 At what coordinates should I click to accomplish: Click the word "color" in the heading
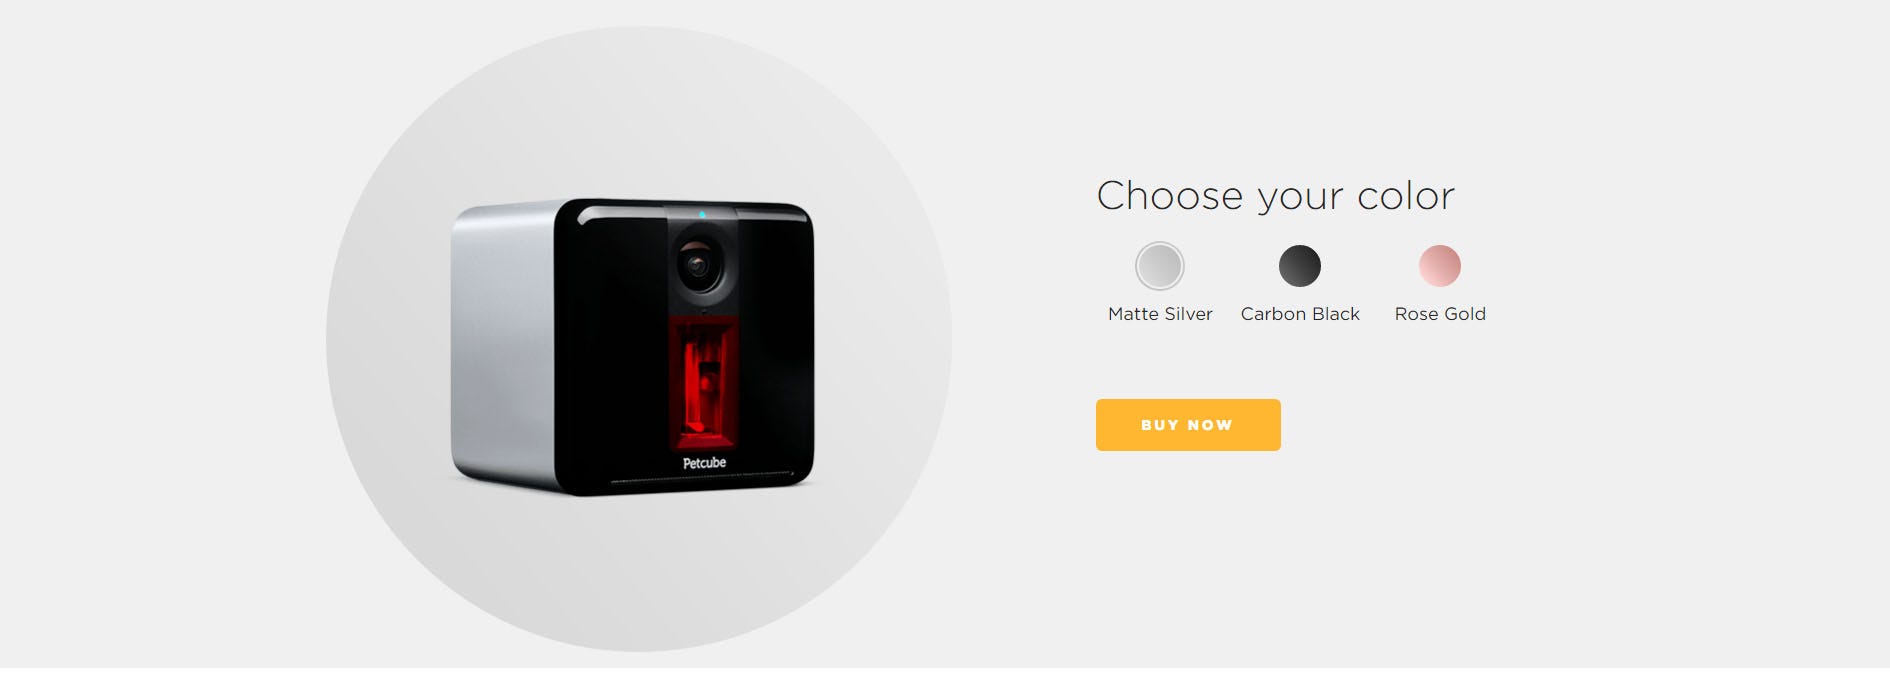tap(1406, 196)
